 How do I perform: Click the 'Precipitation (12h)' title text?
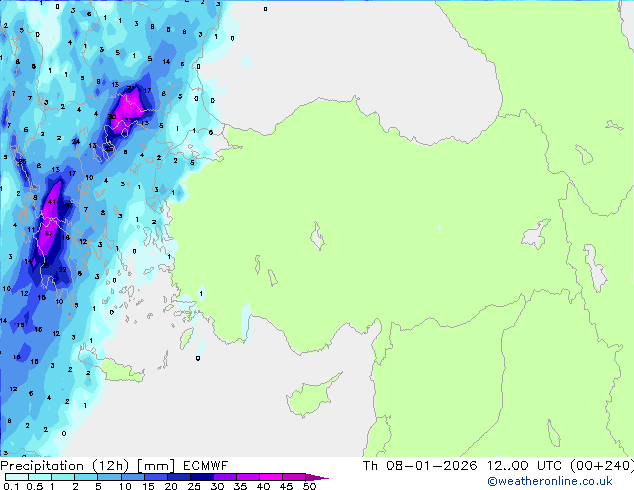65,466
